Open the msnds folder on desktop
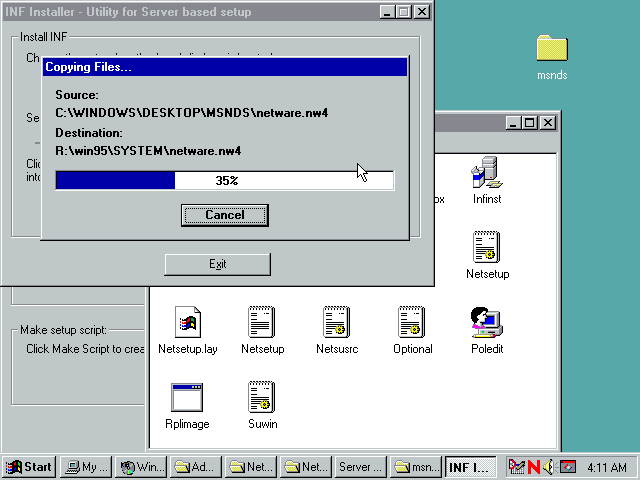This screenshot has width=640, height=480. (552, 57)
